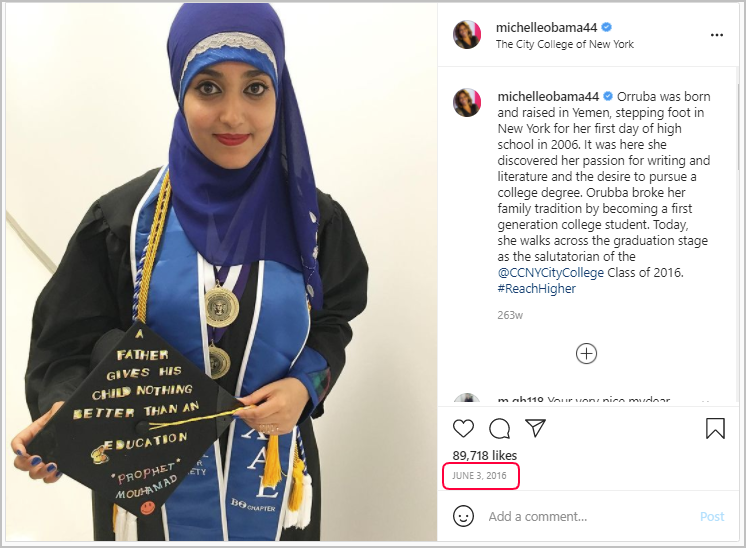
Task: View the 89,718 likes list
Action: [484, 456]
